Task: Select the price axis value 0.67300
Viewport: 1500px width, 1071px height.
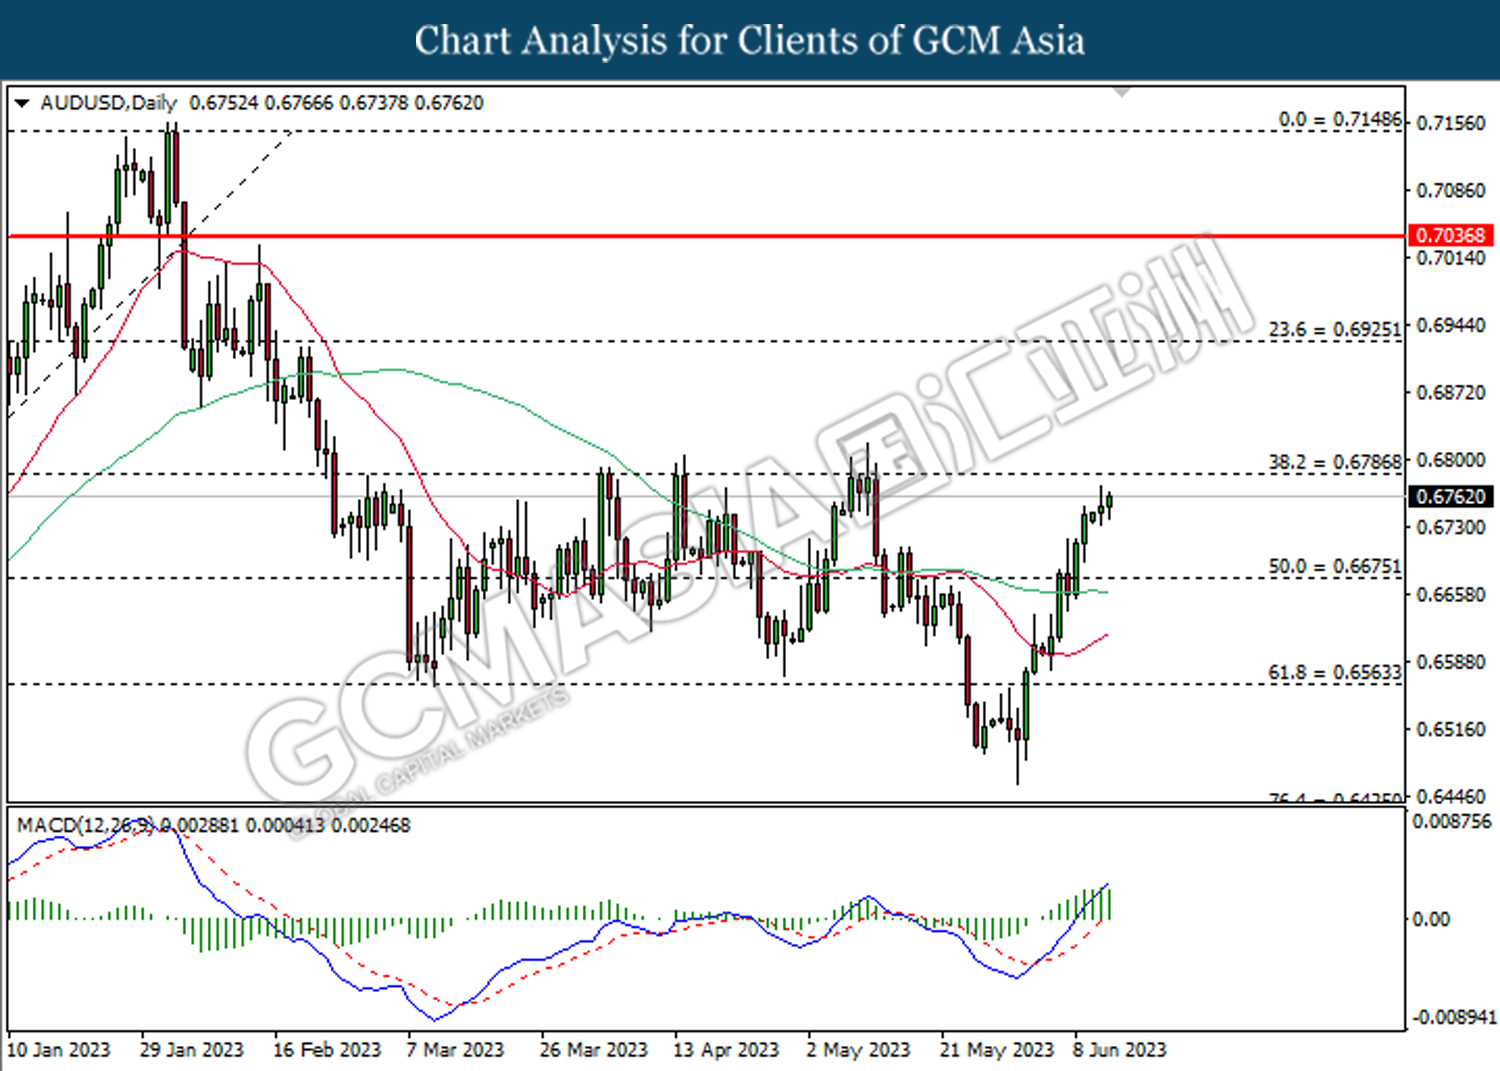Action: (1451, 527)
